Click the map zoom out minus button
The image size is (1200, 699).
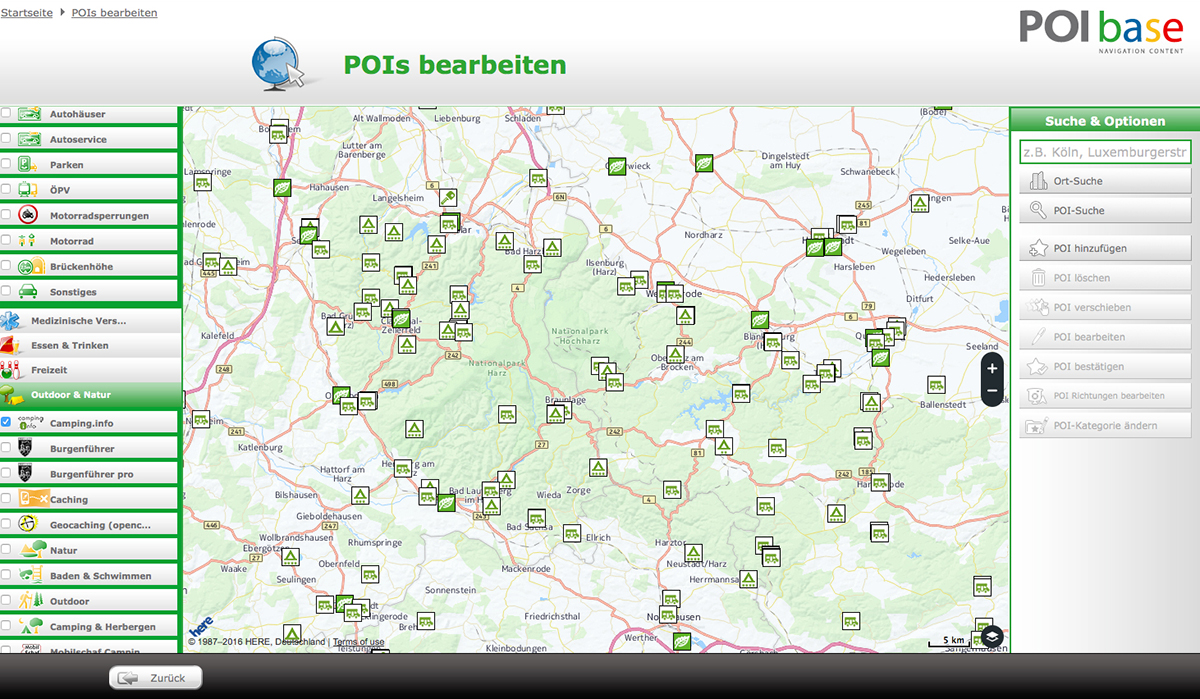pyautogui.click(x=991, y=391)
